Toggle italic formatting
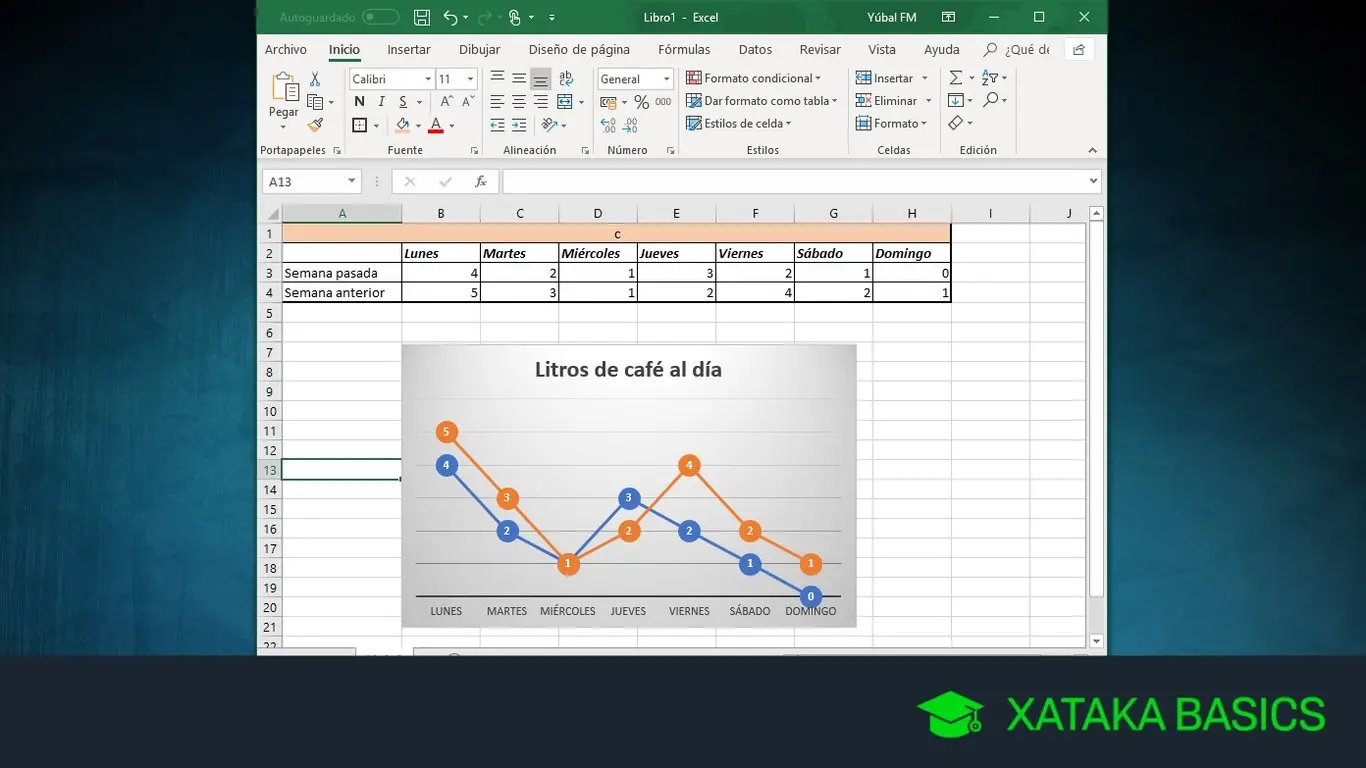This screenshot has width=1366, height=768. point(381,102)
